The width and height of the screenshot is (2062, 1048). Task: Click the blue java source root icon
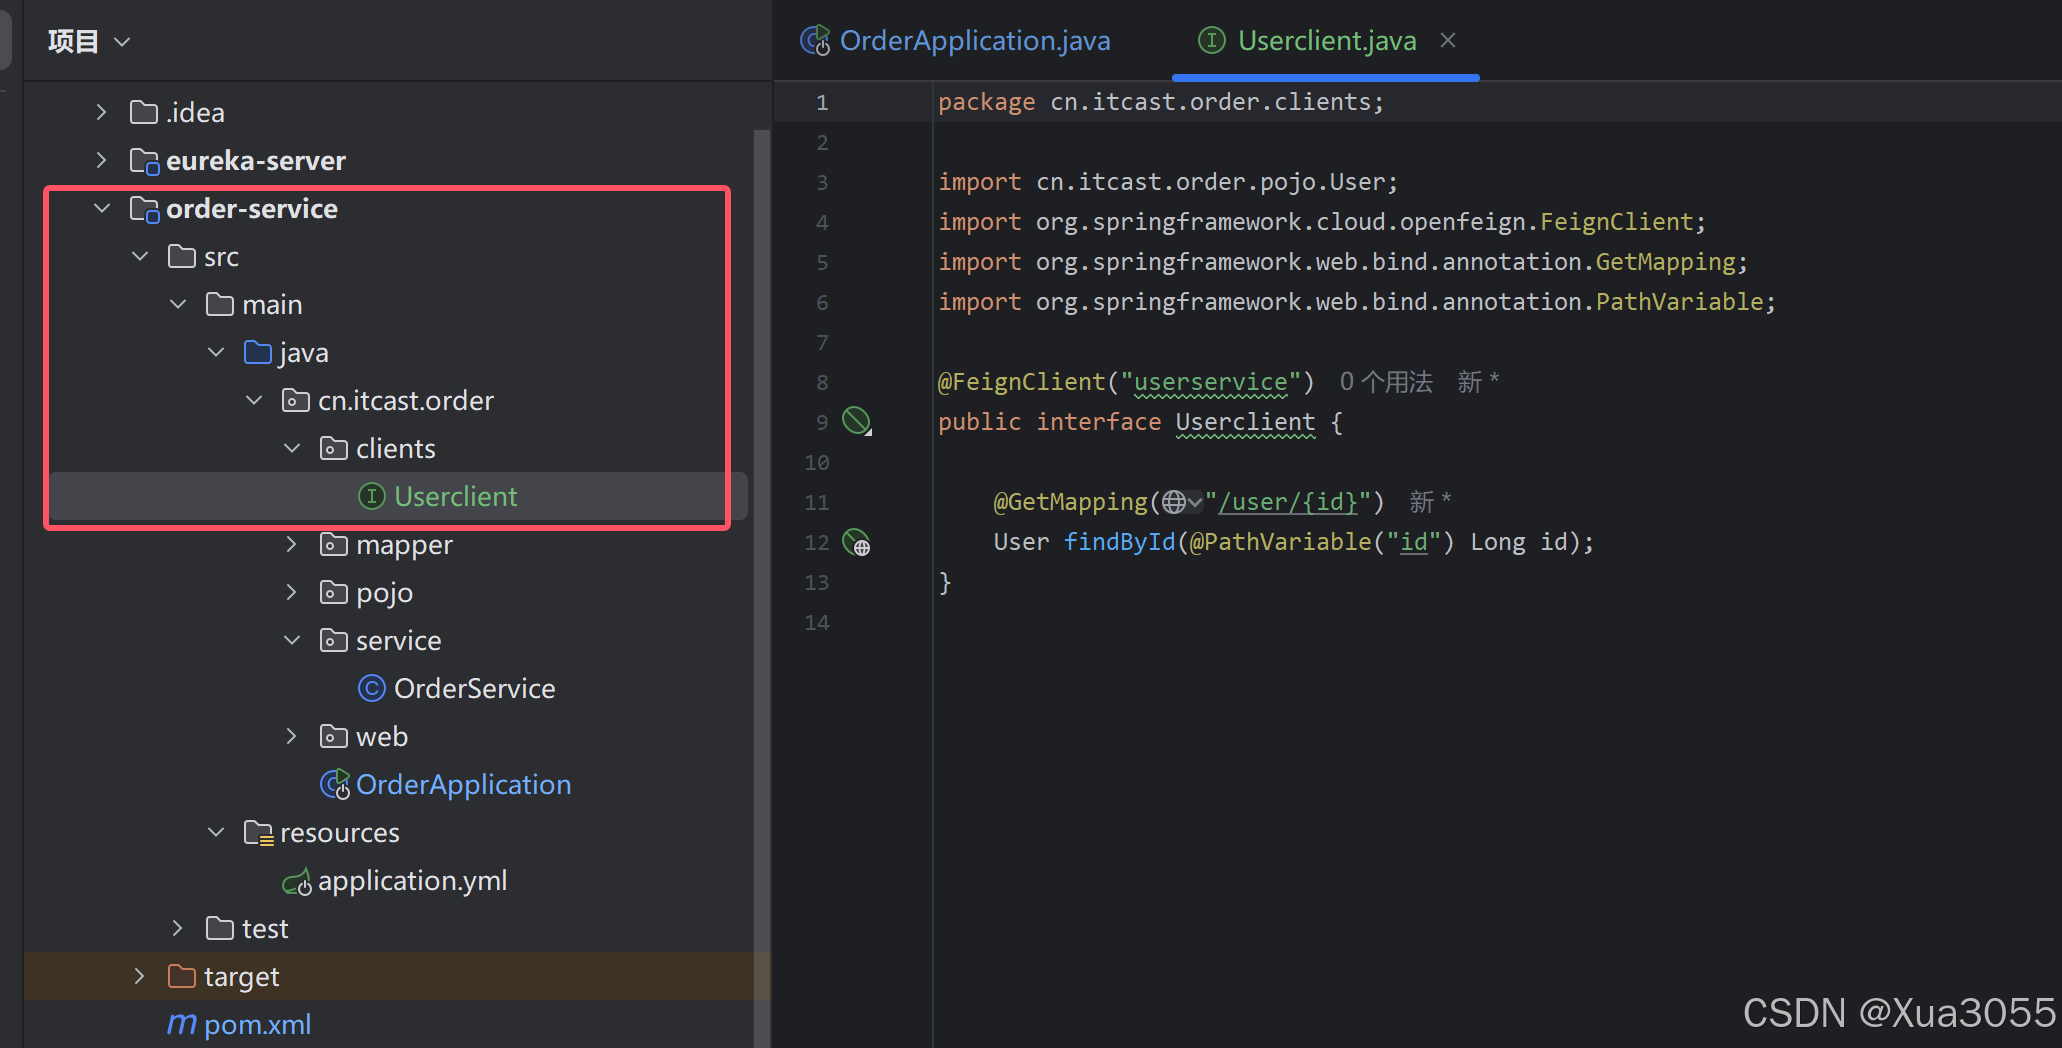click(258, 352)
